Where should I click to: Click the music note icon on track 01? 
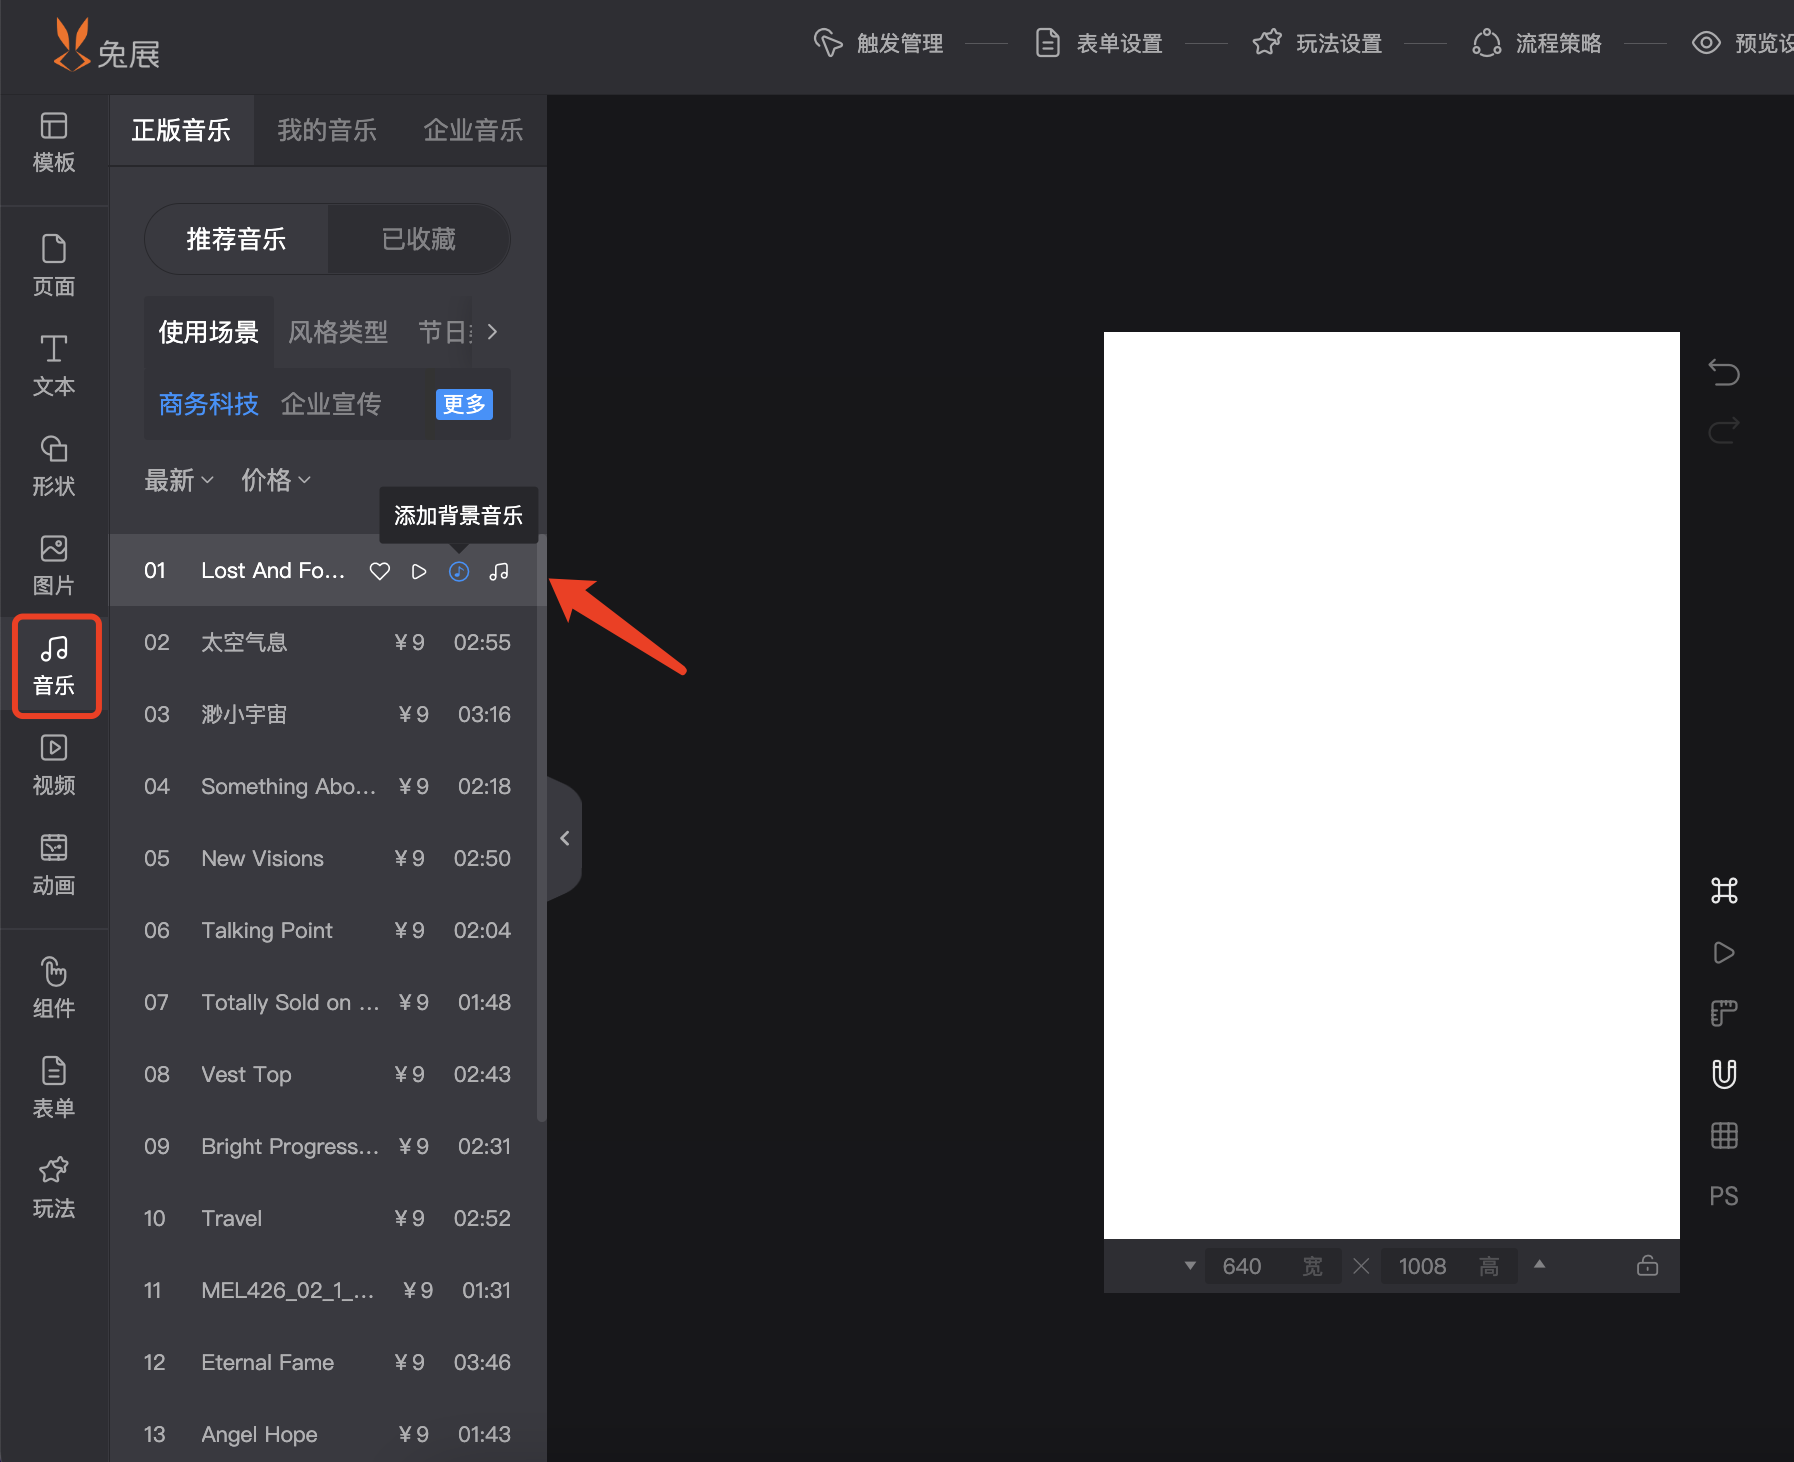tap(499, 571)
